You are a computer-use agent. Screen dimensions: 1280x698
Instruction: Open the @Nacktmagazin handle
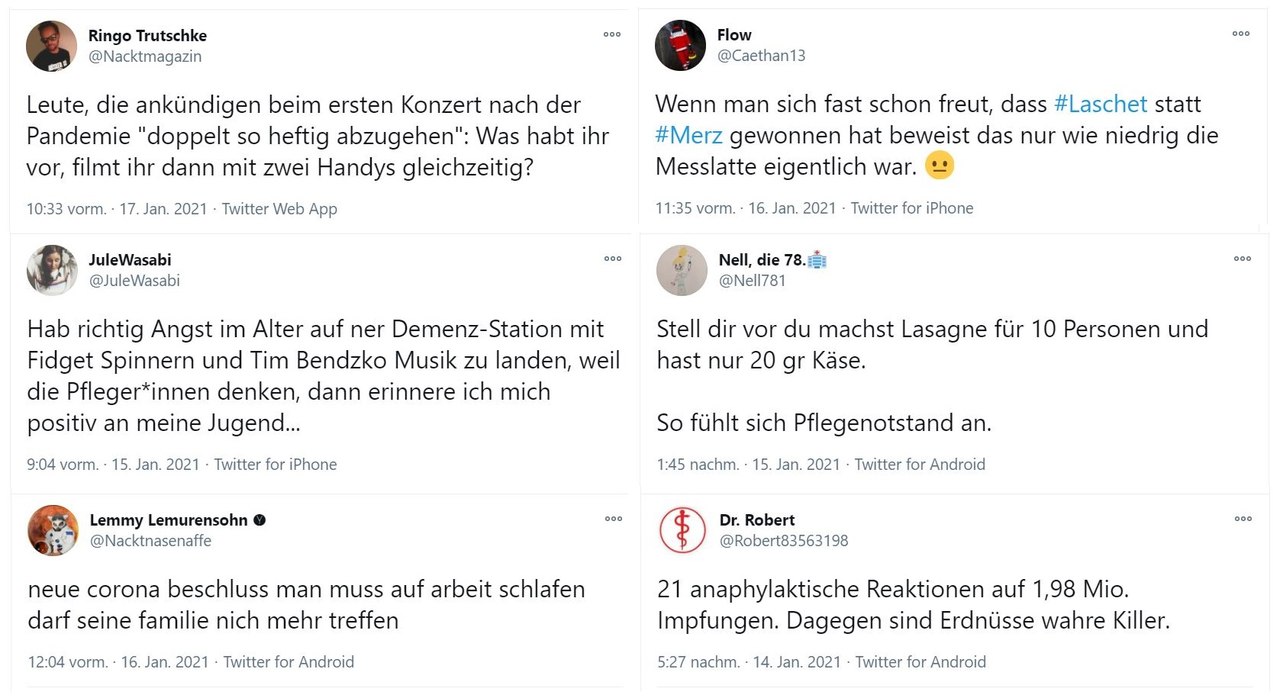coord(145,57)
